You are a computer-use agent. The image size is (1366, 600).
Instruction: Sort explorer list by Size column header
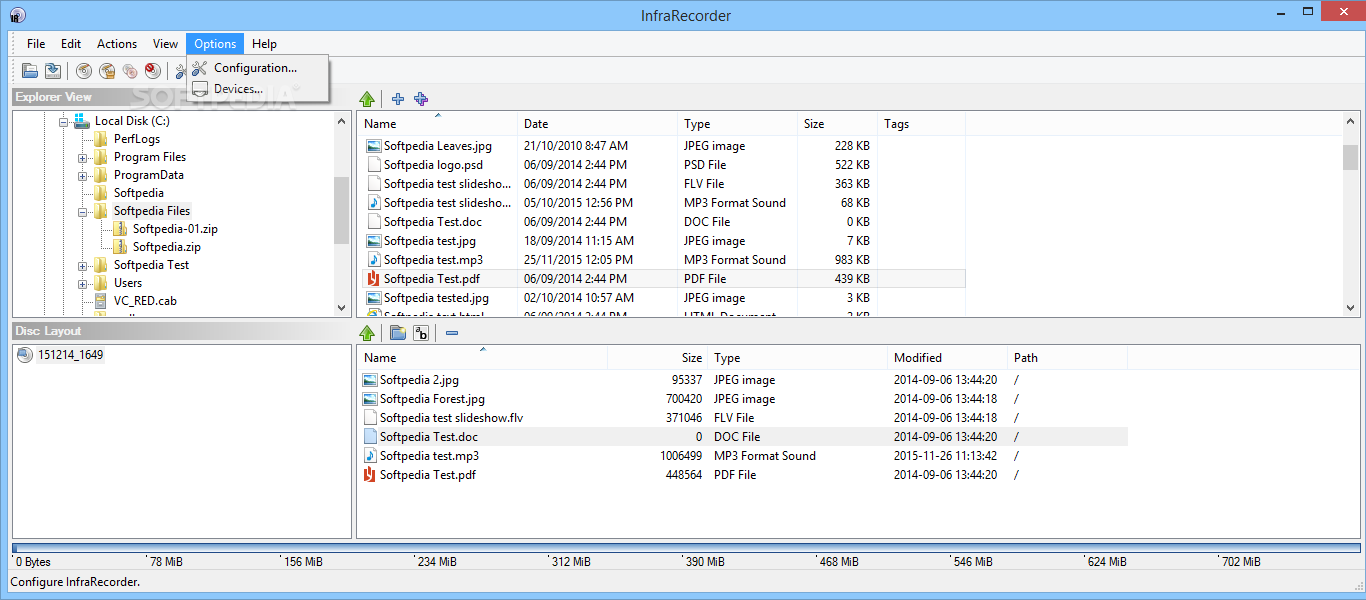click(837, 124)
